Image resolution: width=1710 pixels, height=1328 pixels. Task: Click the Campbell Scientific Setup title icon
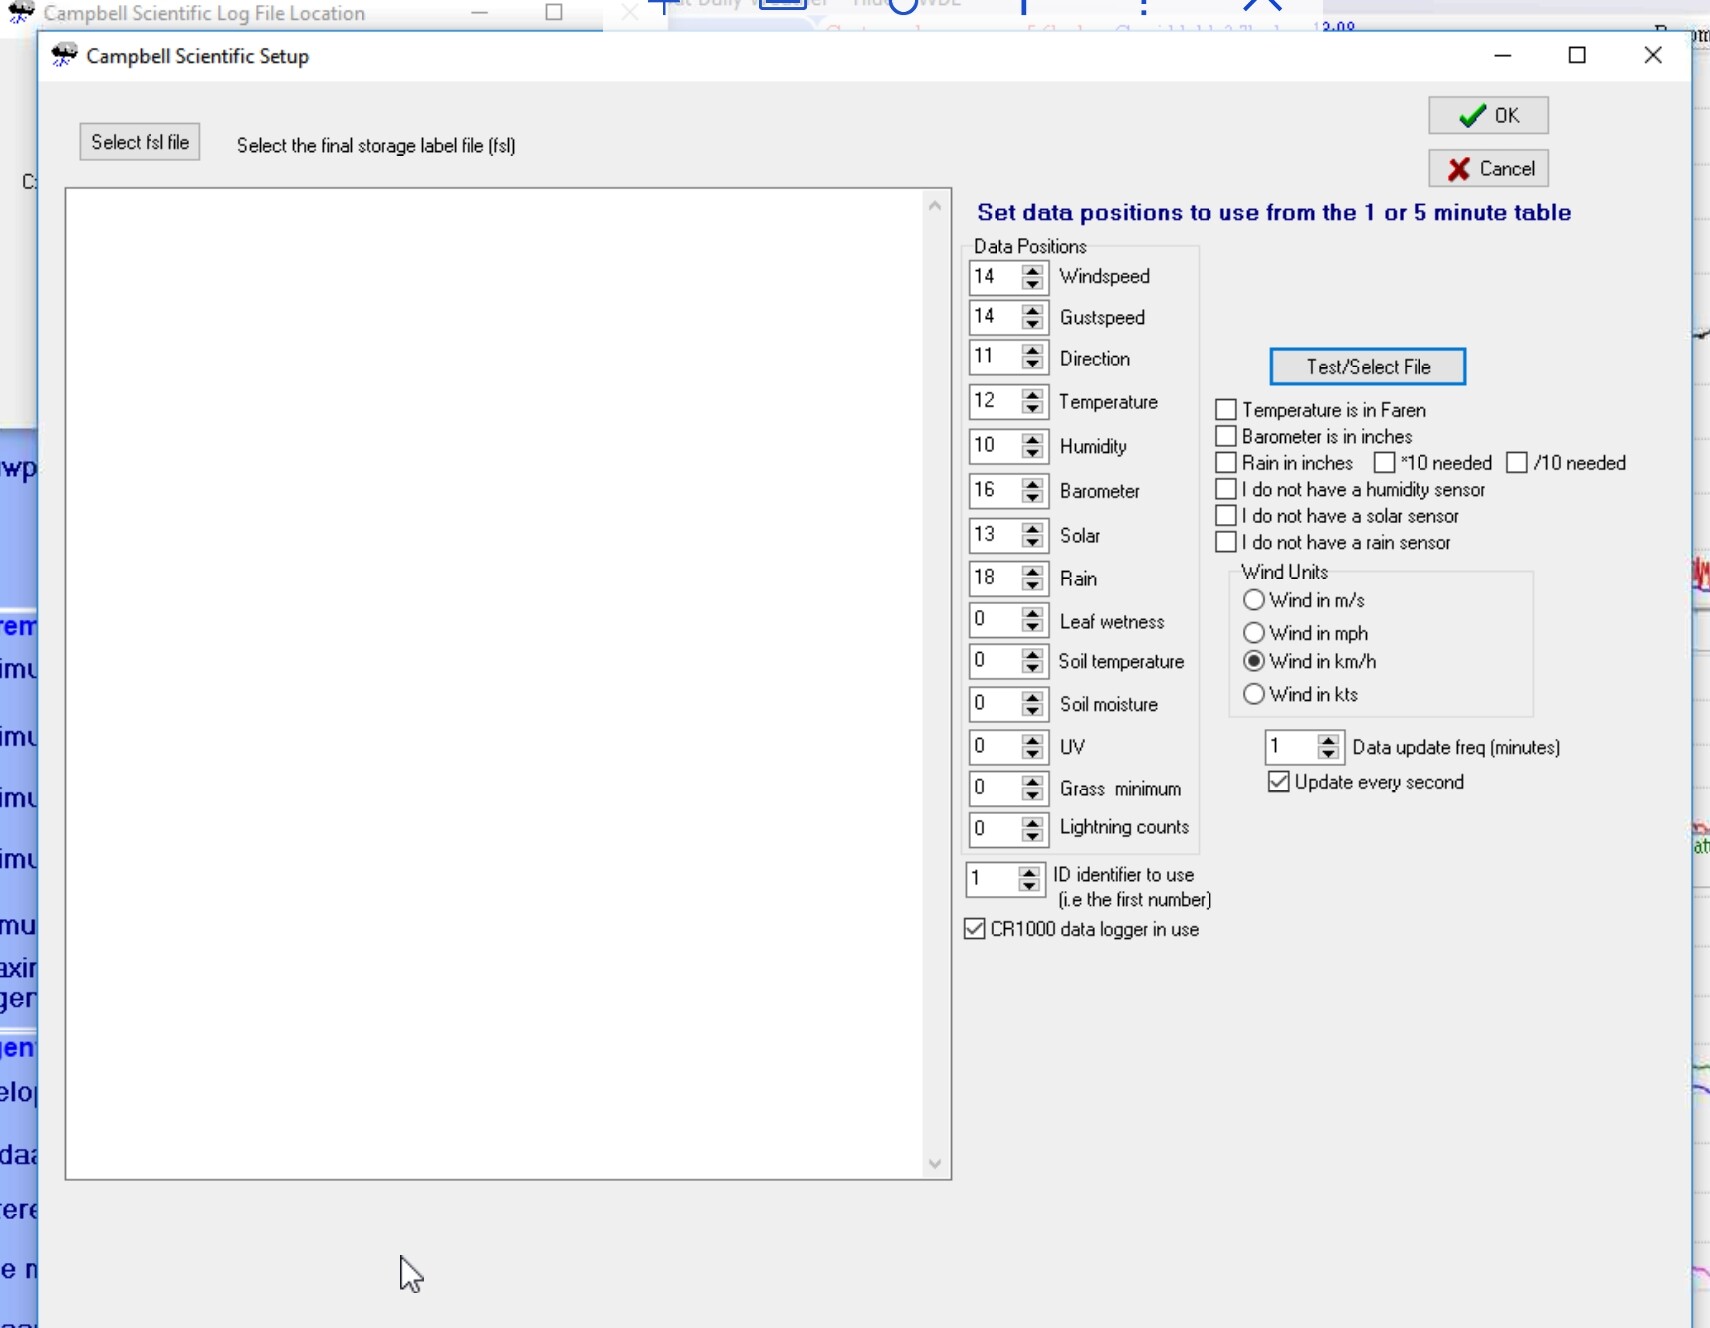[64, 55]
